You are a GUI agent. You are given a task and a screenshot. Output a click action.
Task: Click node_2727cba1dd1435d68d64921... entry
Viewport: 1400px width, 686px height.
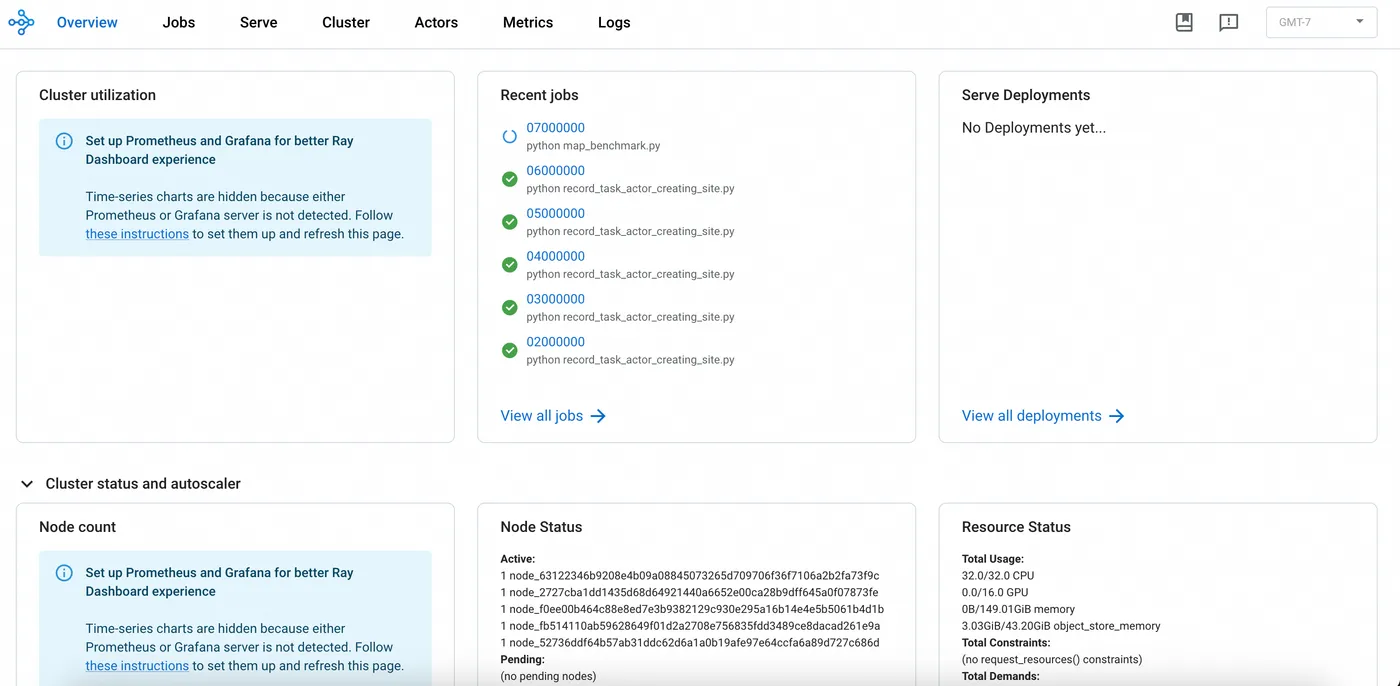(x=689, y=593)
